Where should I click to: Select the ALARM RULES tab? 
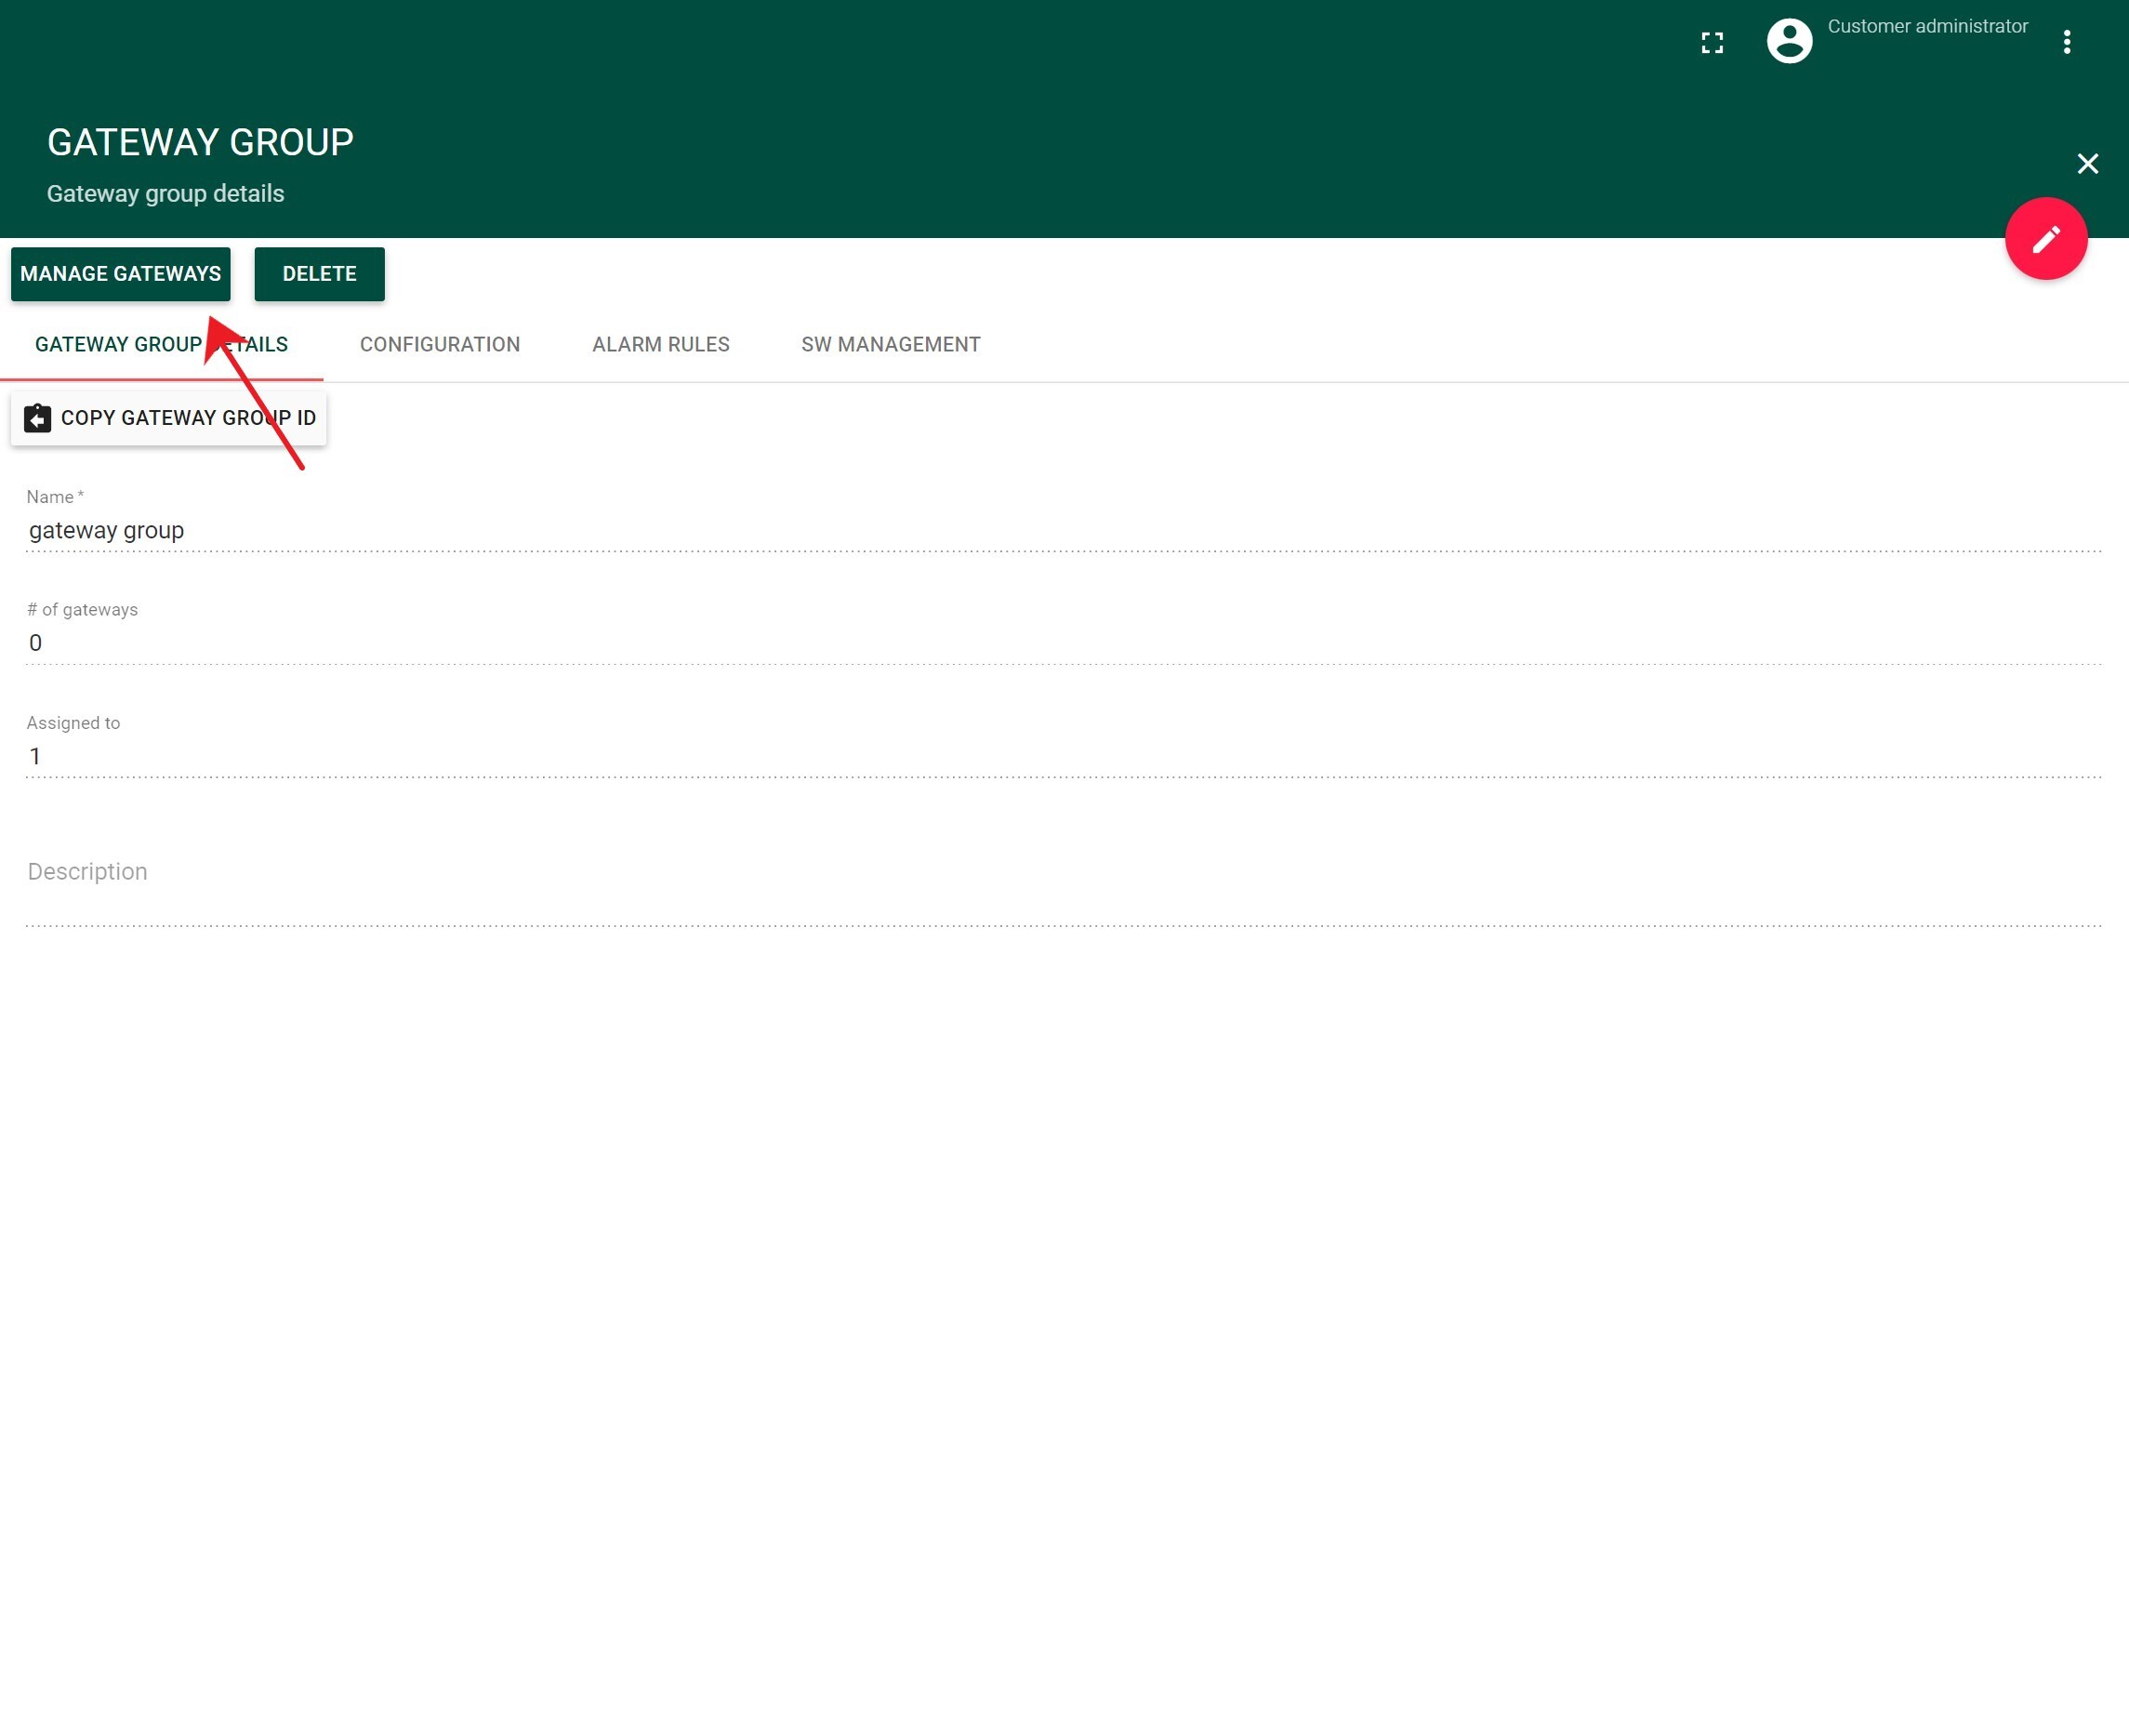pyautogui.click(x=659, y=343)
